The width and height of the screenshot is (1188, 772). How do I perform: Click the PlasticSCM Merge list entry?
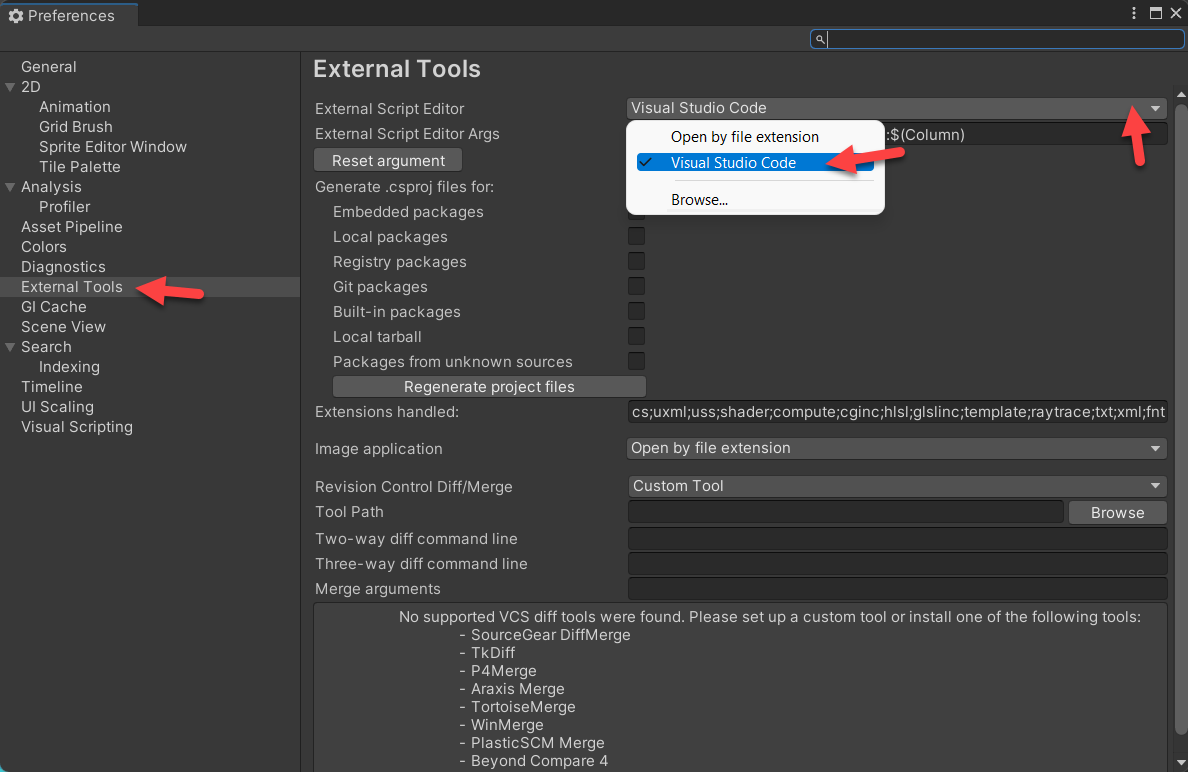pyautogui.click(x=538, y=743)
